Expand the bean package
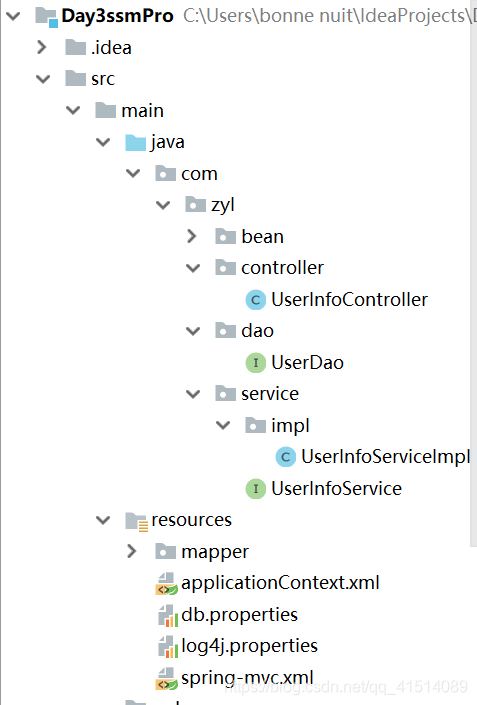 point(192,236)
